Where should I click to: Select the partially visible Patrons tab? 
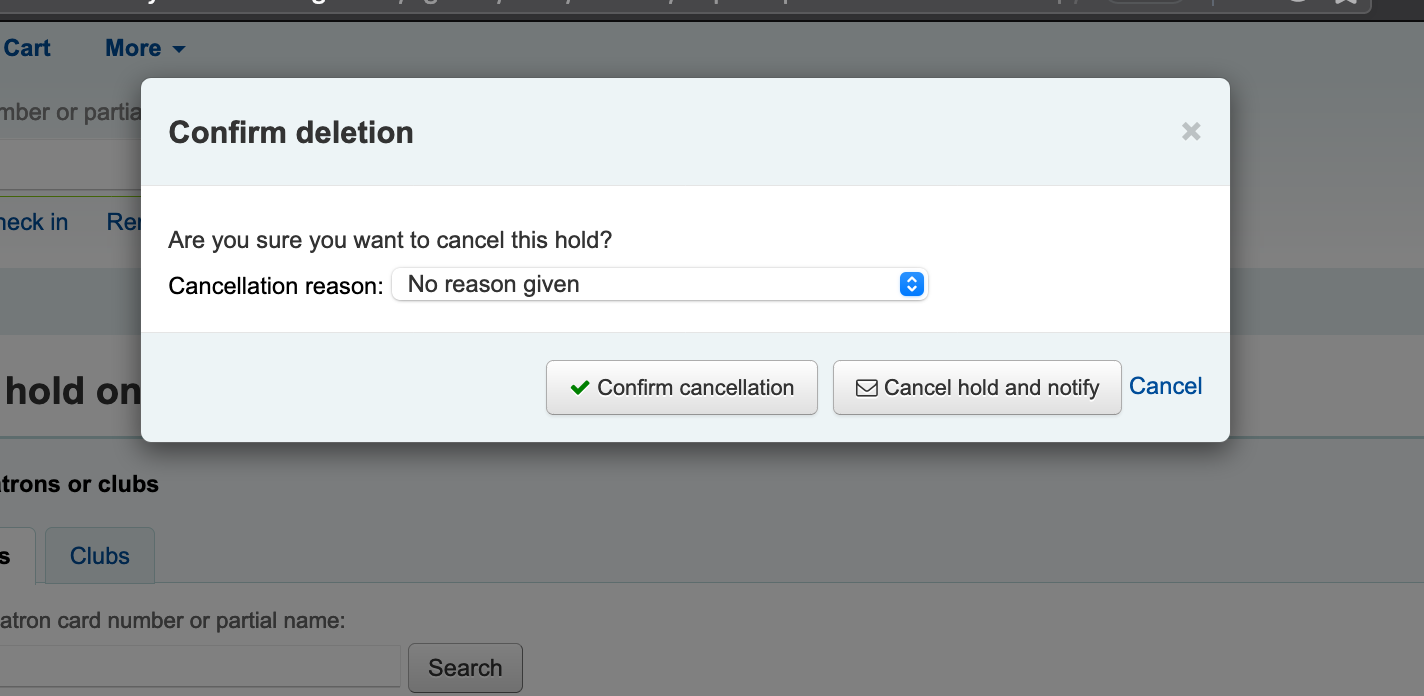point(12,556)
